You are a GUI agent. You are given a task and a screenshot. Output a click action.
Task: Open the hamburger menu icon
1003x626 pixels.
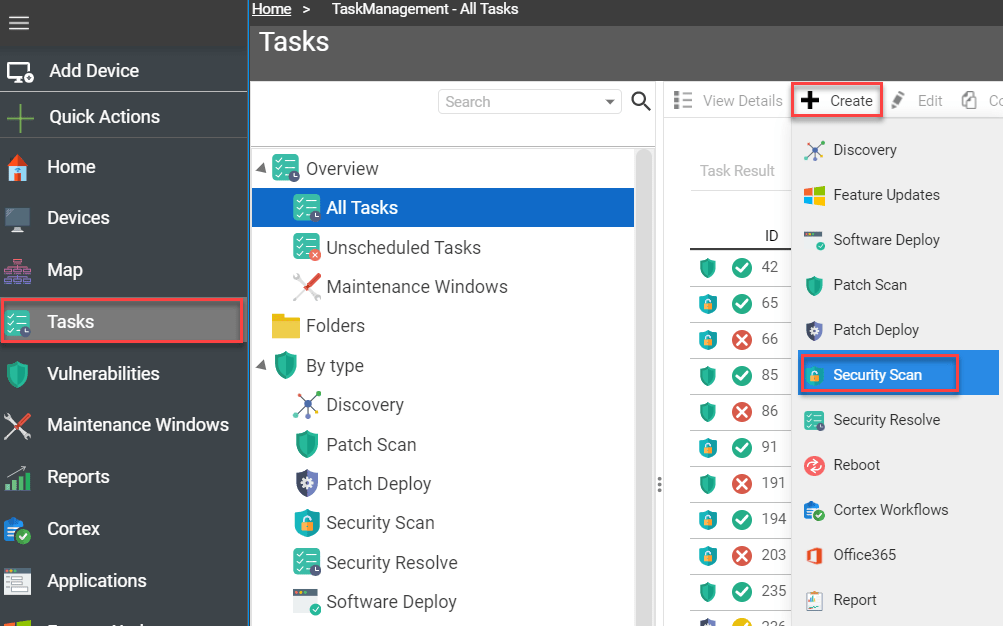[x=19, y=24]
